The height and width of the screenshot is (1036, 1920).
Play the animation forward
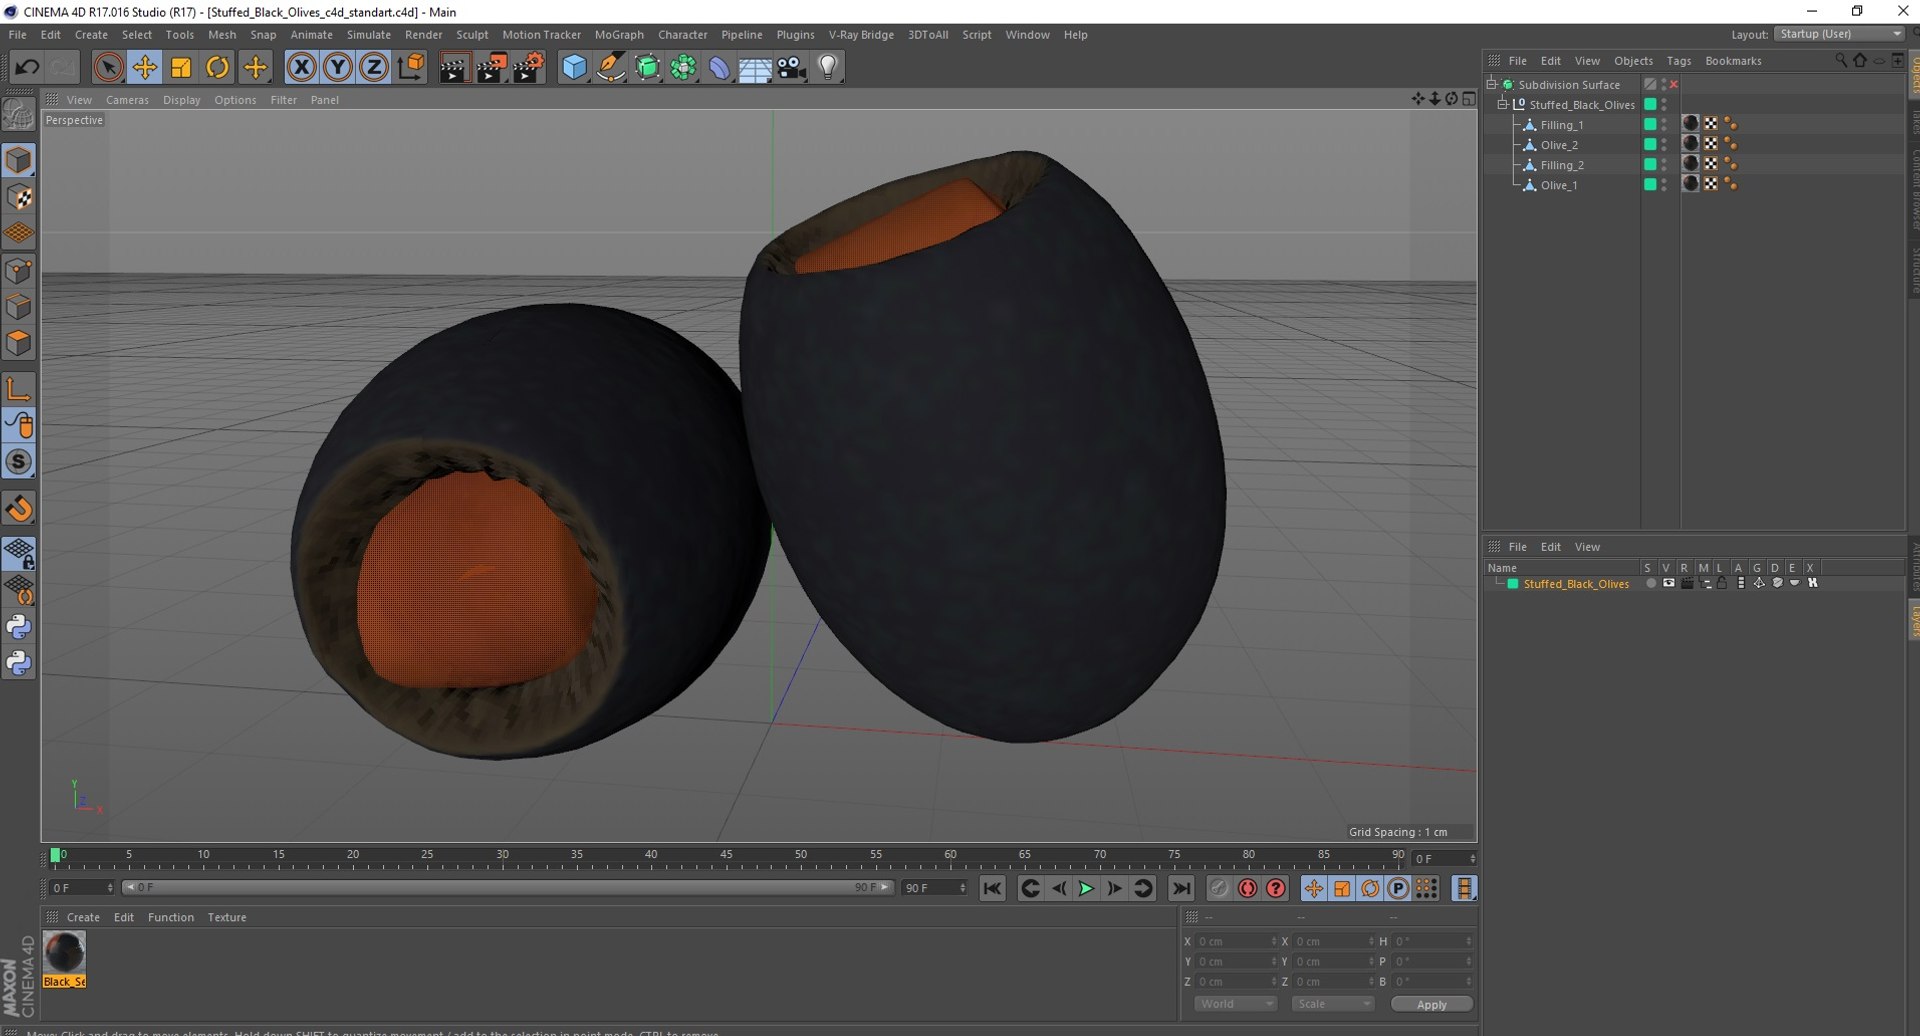tap(1086, 888)
